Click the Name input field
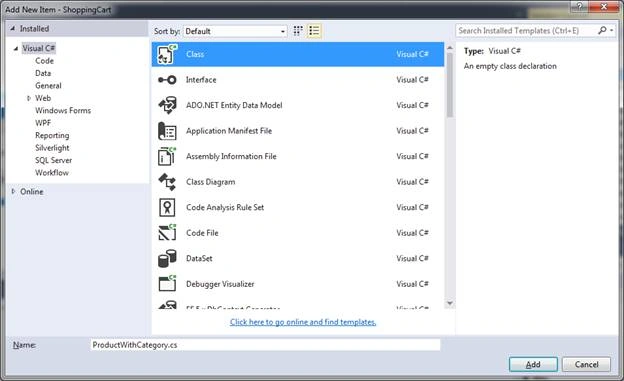Image resolution: width=624 pixels, height=381 pixels. [x=265, y=345]
